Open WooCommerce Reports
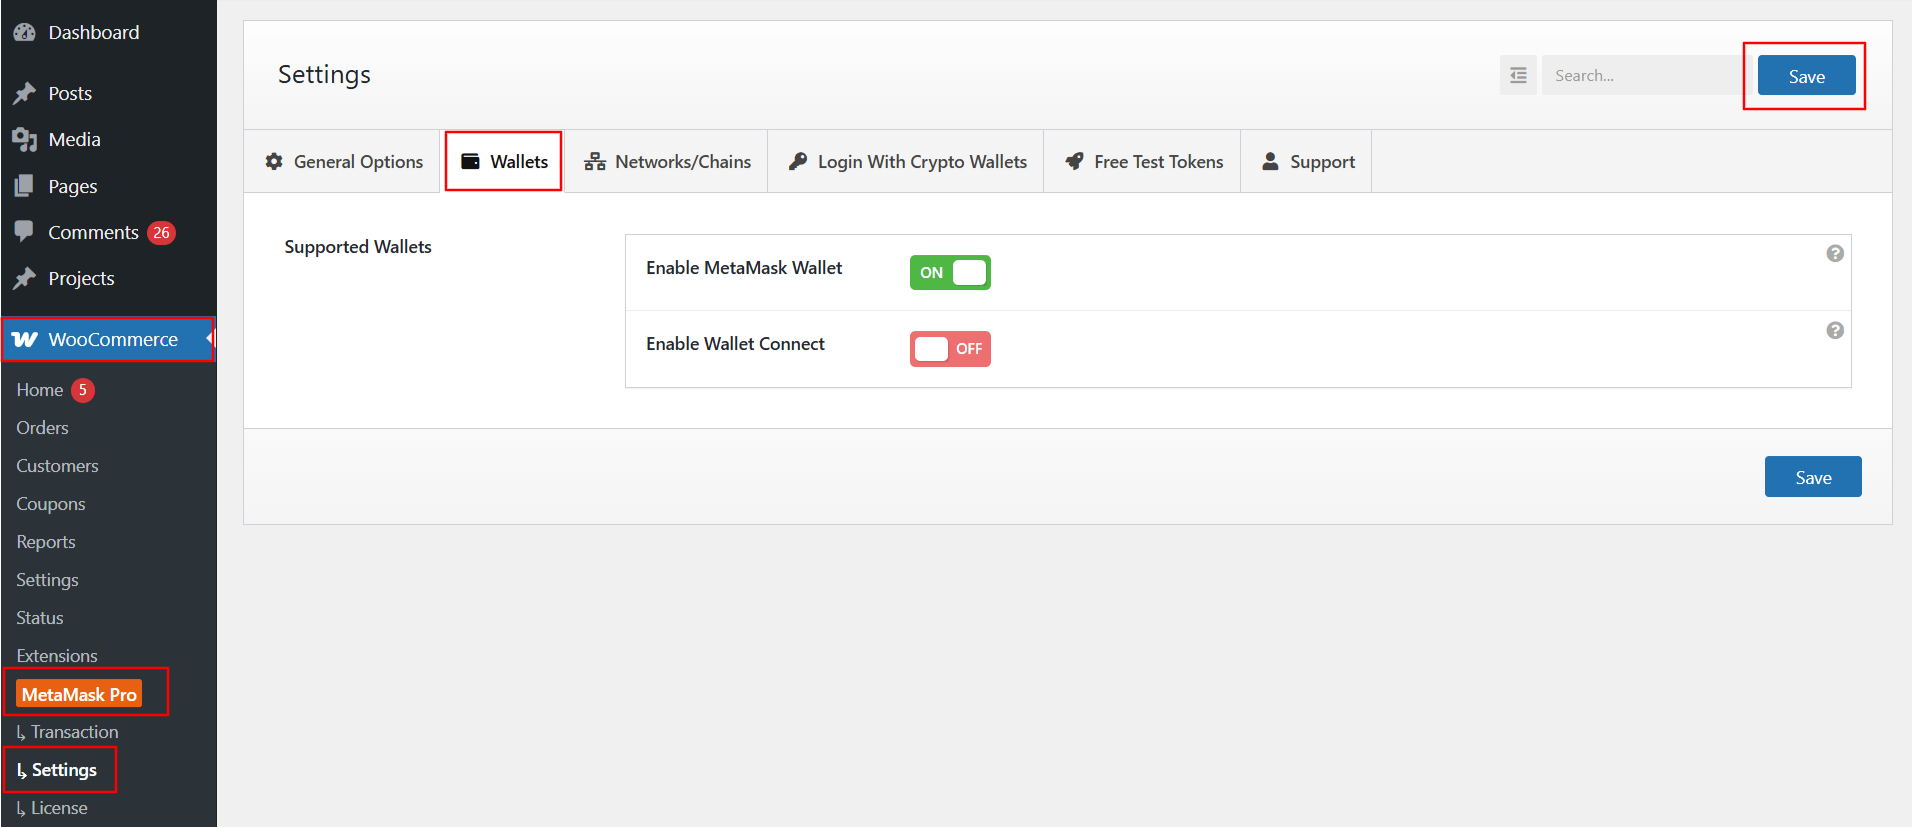The image size is (1912, 827). [x=46, y=542]
